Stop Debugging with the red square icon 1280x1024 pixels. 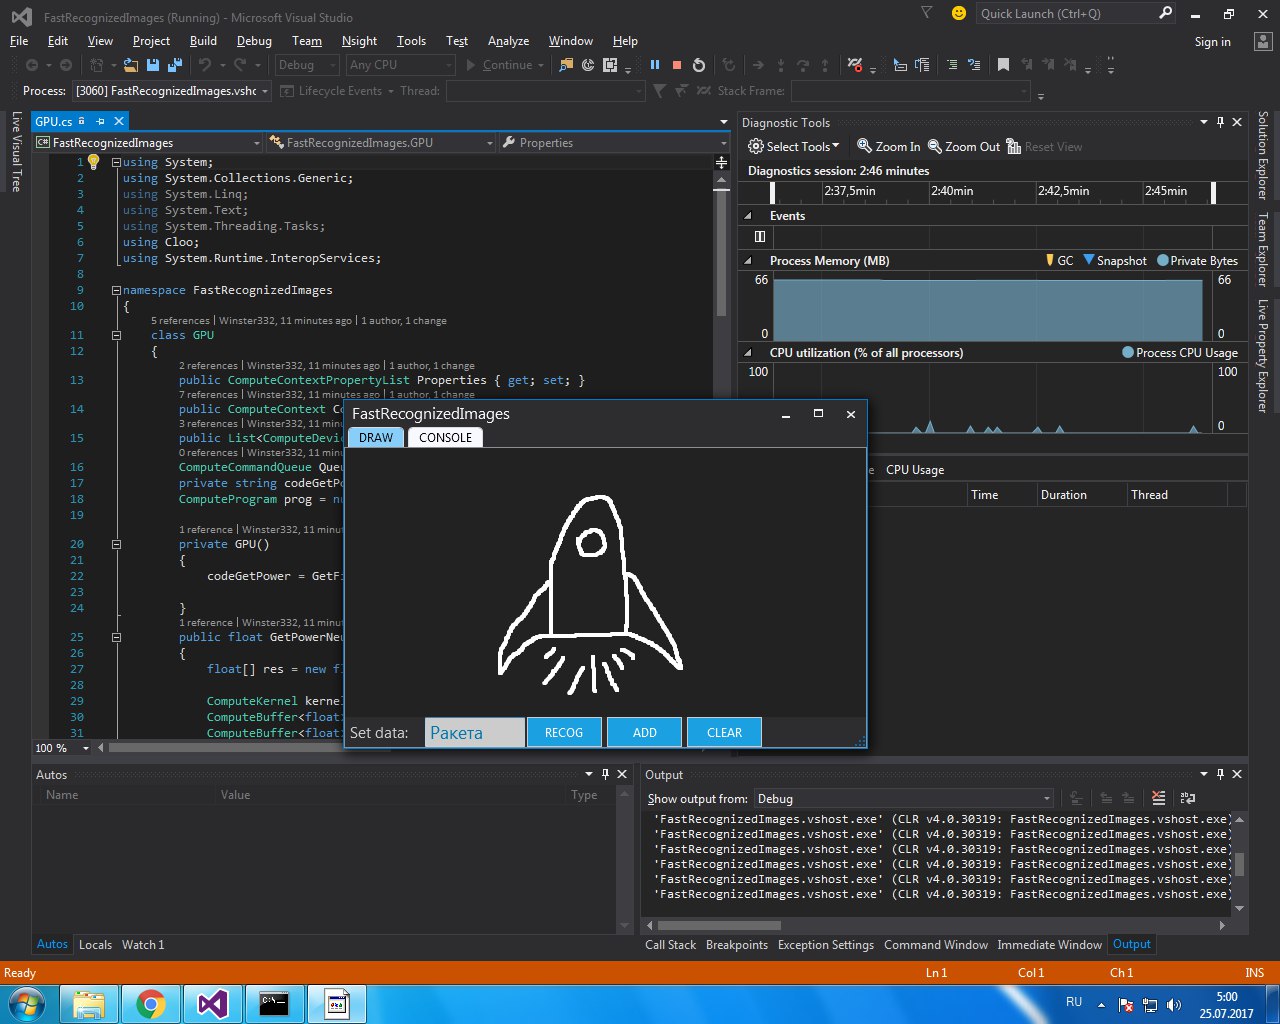[x=676, y=64]
